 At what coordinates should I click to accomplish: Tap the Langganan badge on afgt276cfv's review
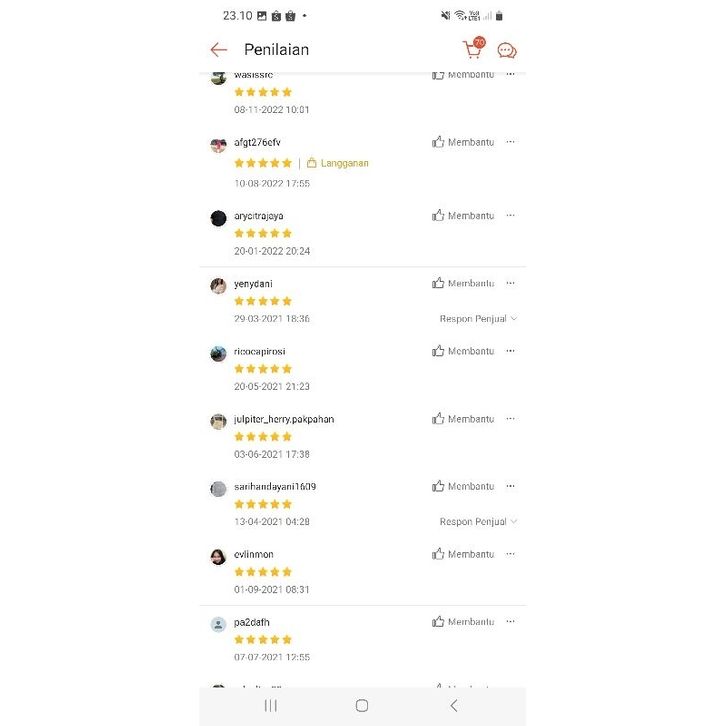338,163
